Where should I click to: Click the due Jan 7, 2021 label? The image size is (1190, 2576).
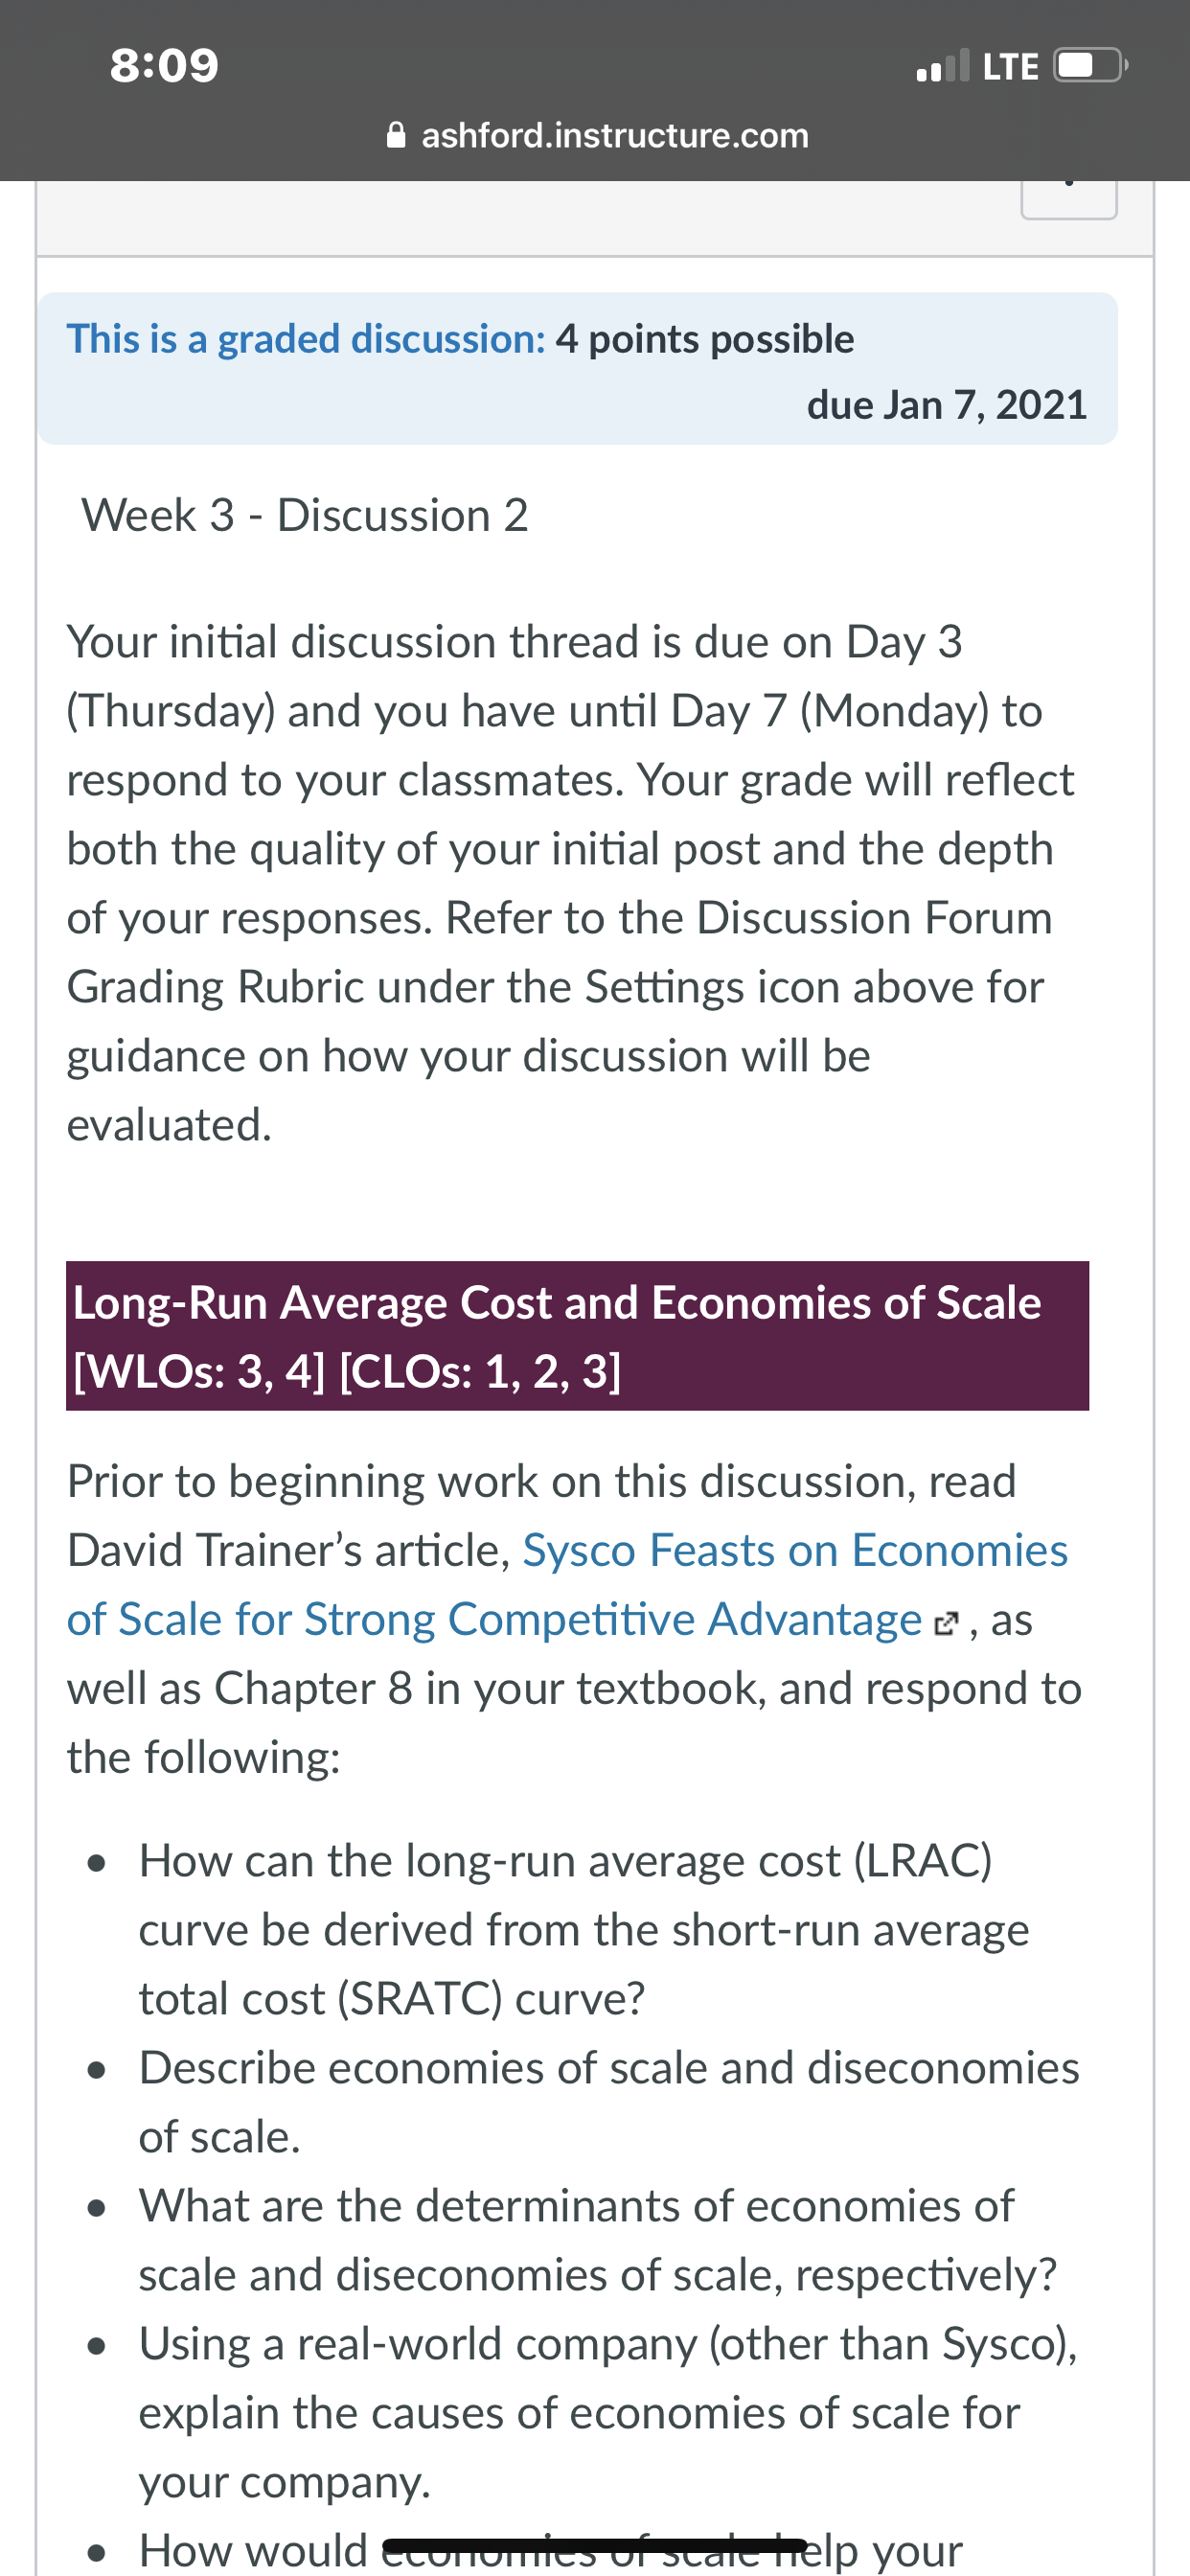pyautogui.click(x=947, y=405)
